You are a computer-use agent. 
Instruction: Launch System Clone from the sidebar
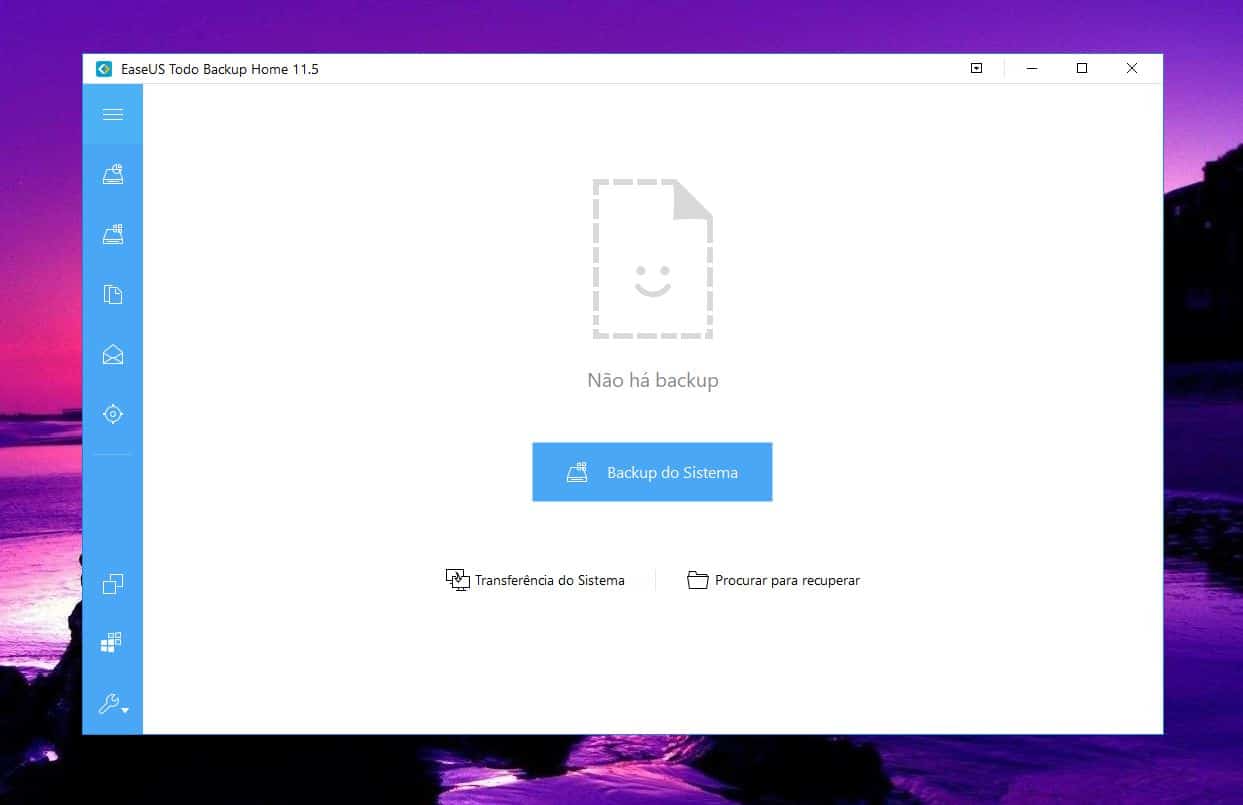pos(113,642)
